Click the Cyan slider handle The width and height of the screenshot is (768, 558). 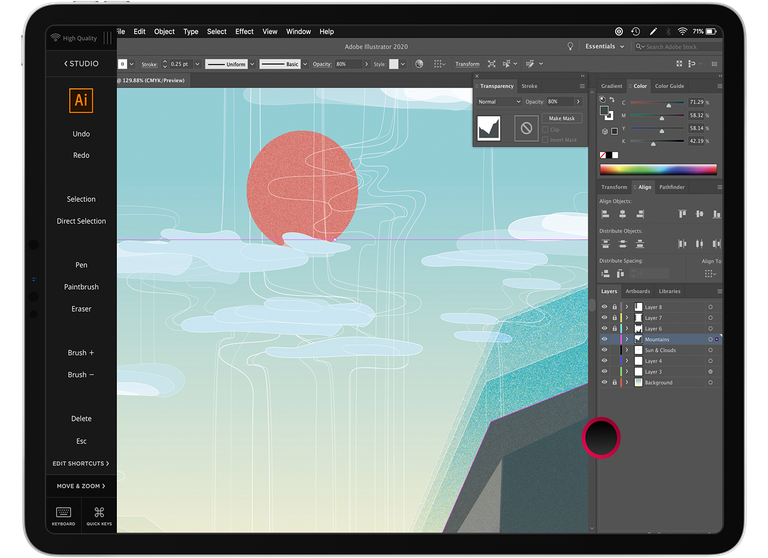pyautogui.click(x=669, y=105)
